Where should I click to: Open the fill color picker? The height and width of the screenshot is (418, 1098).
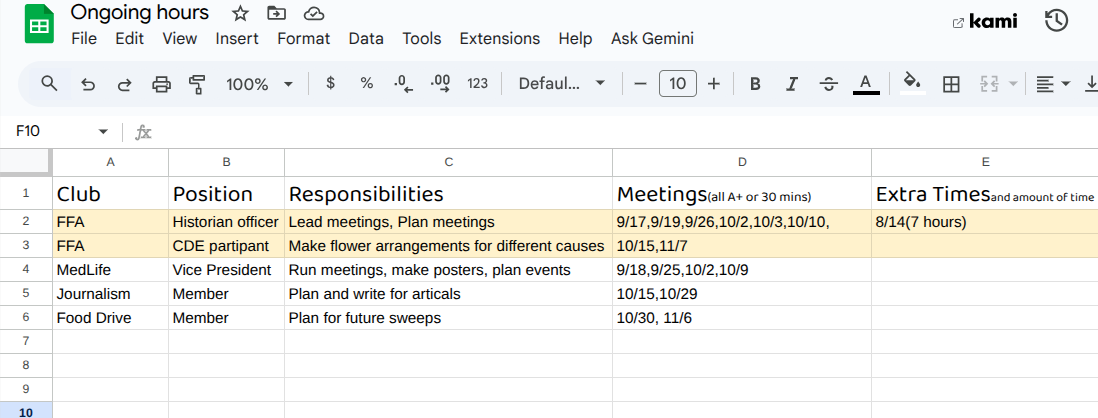tap(911, 84)
